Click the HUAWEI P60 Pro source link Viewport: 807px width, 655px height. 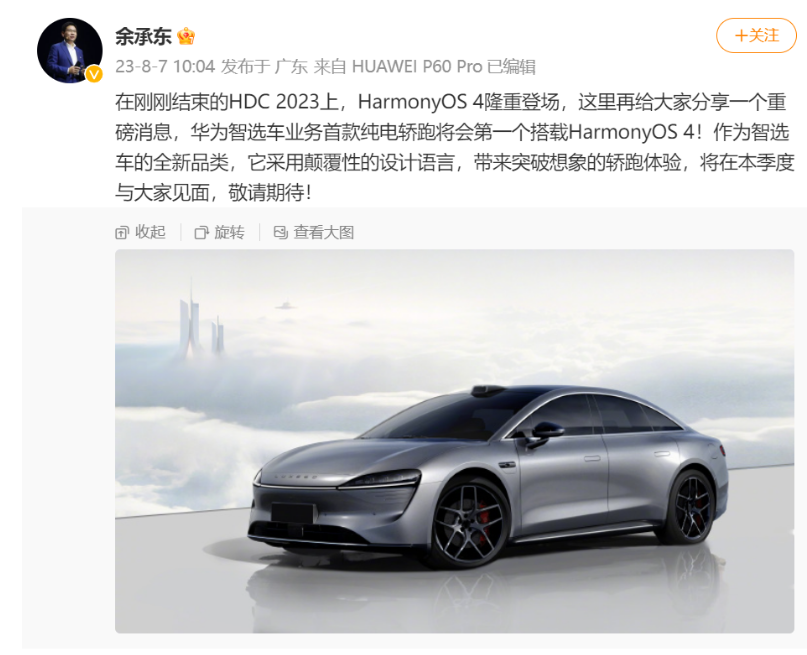417,66
